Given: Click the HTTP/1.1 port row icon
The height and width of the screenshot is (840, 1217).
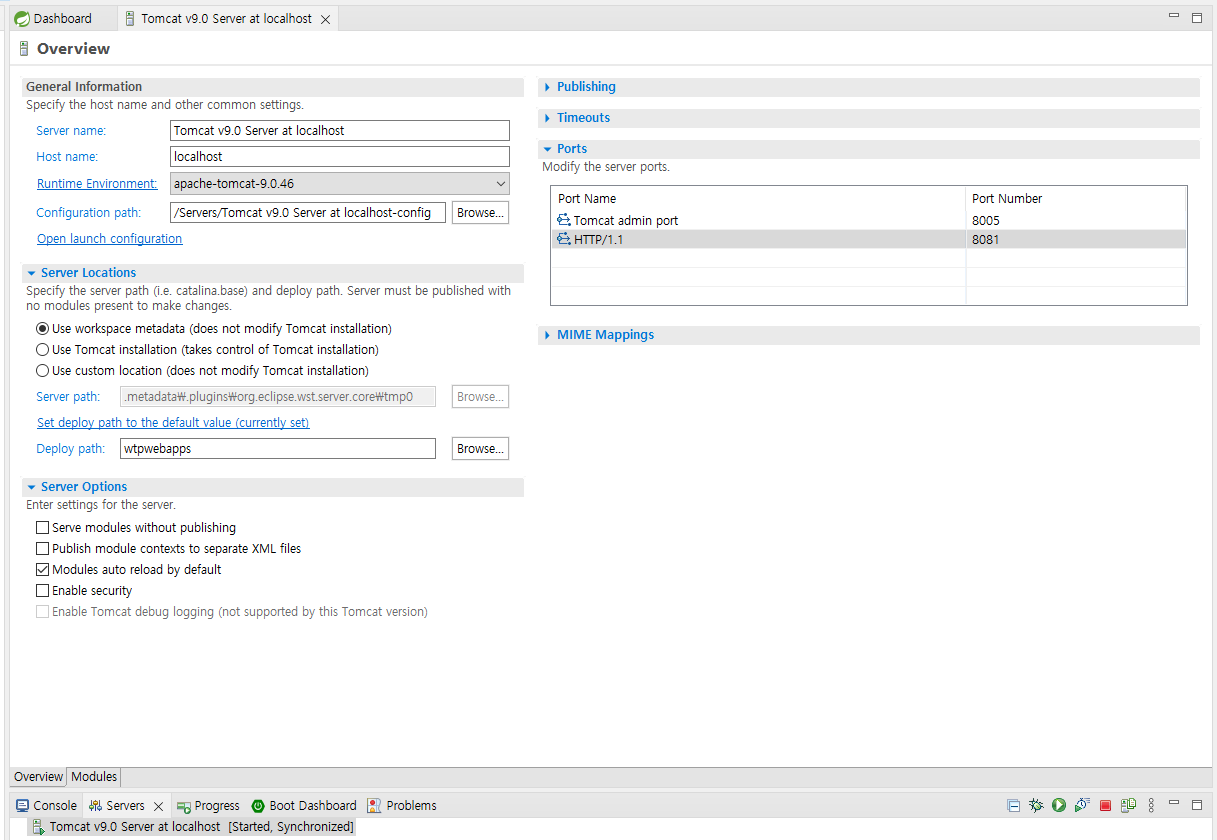Looking at the screenshot, I should [564, 239].
